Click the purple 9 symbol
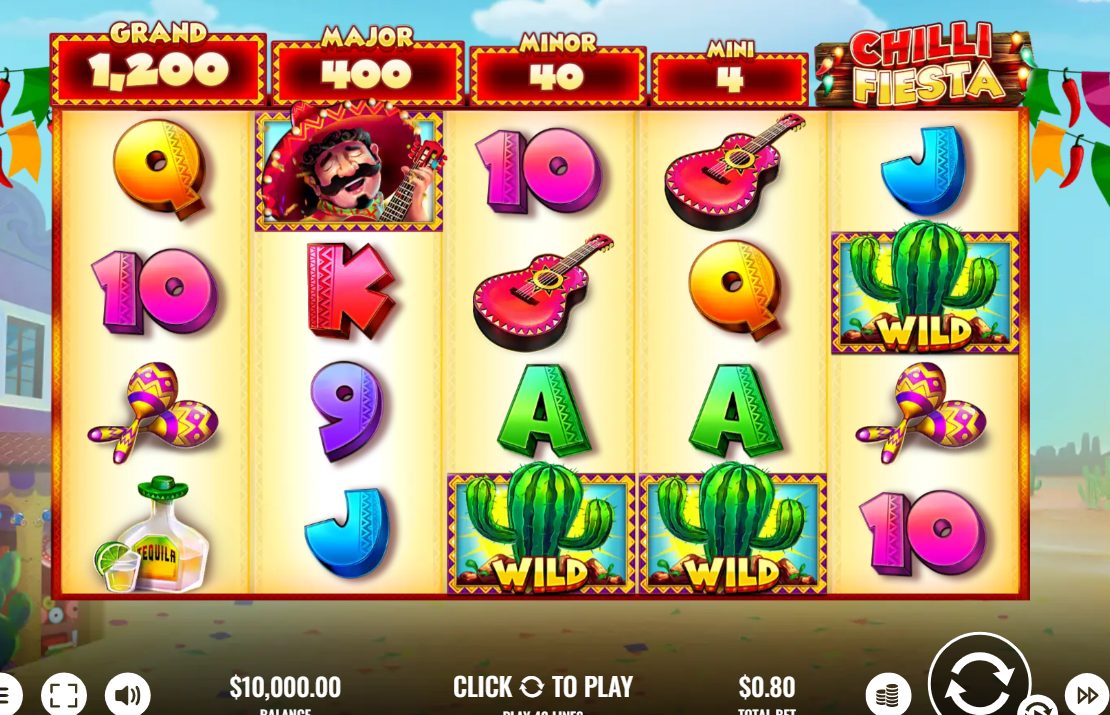Viewport: 1110px width, 715px height. (x=346, y=410)
